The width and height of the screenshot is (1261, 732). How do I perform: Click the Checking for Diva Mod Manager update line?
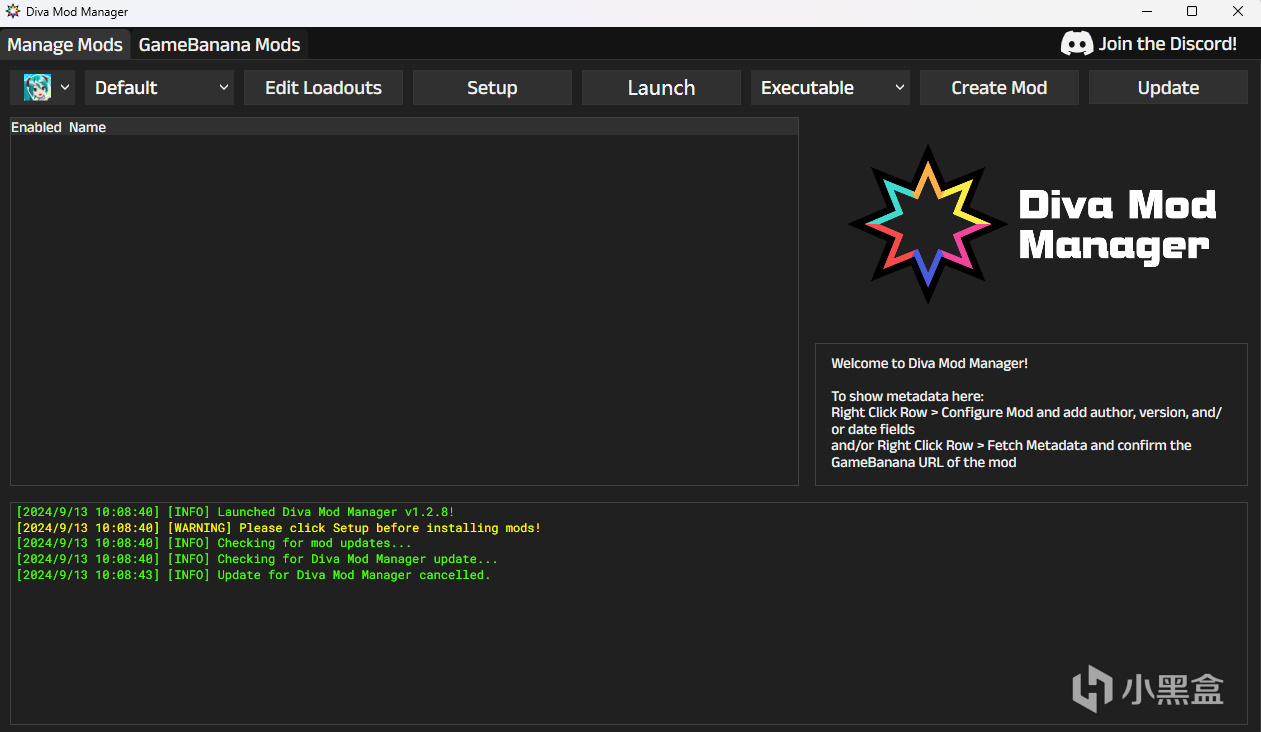[x=257, y=559]
